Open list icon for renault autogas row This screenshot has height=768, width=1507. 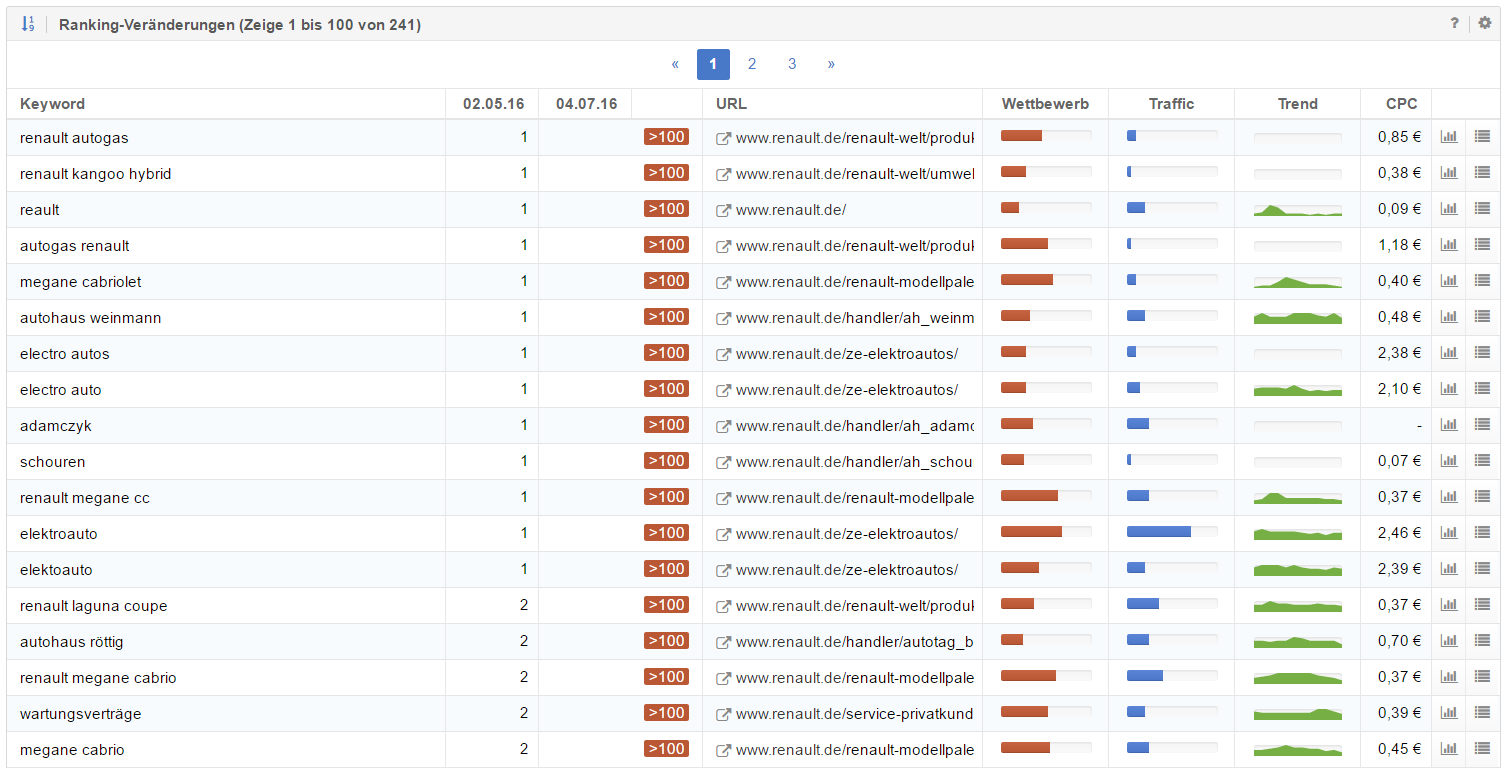1482,137
